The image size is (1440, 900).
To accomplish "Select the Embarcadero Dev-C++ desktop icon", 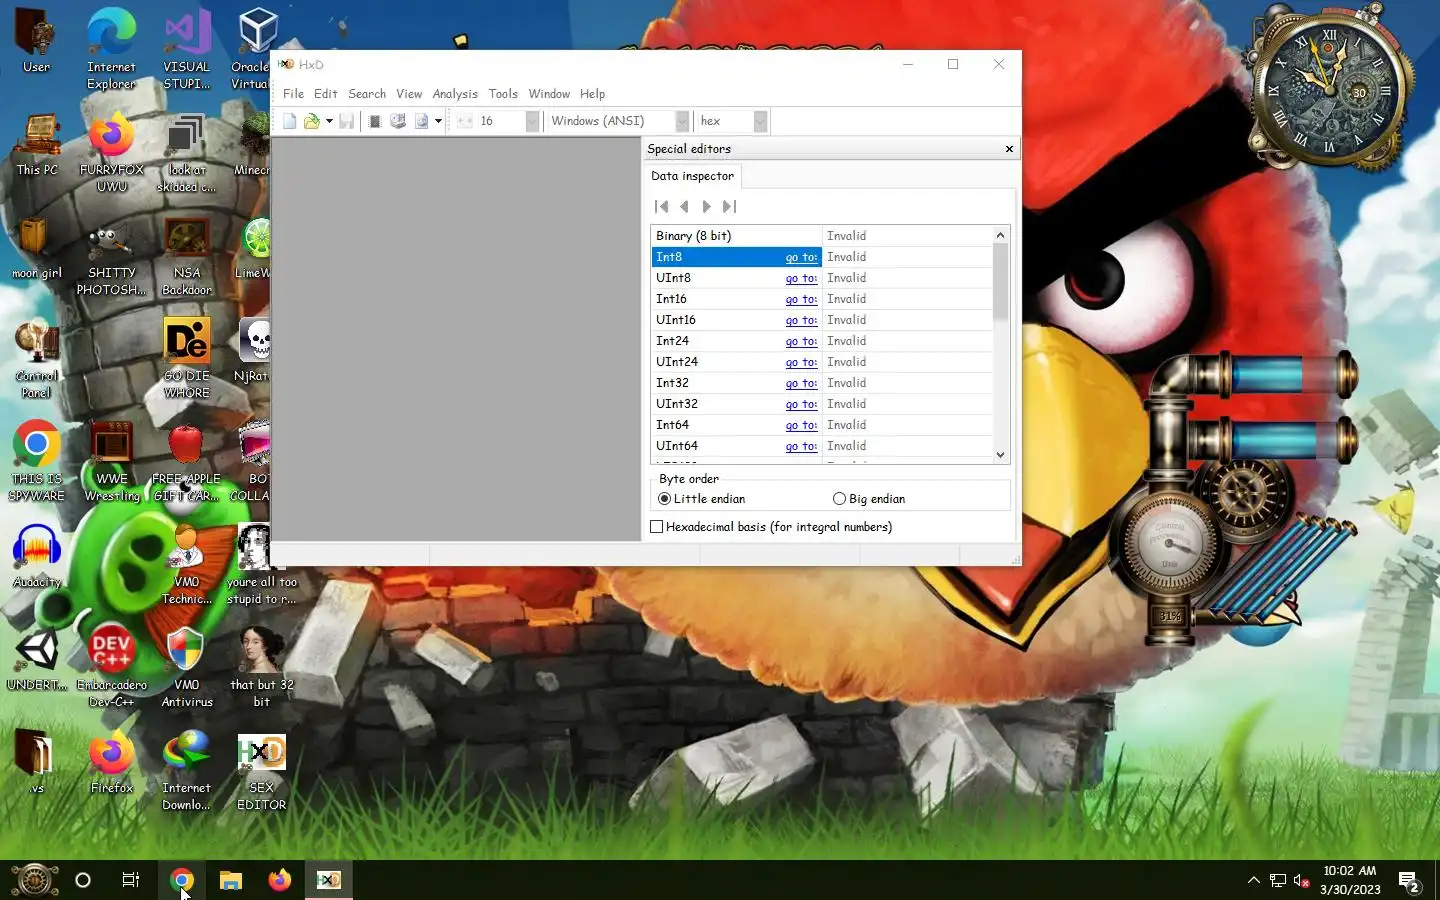I will 112,667.
